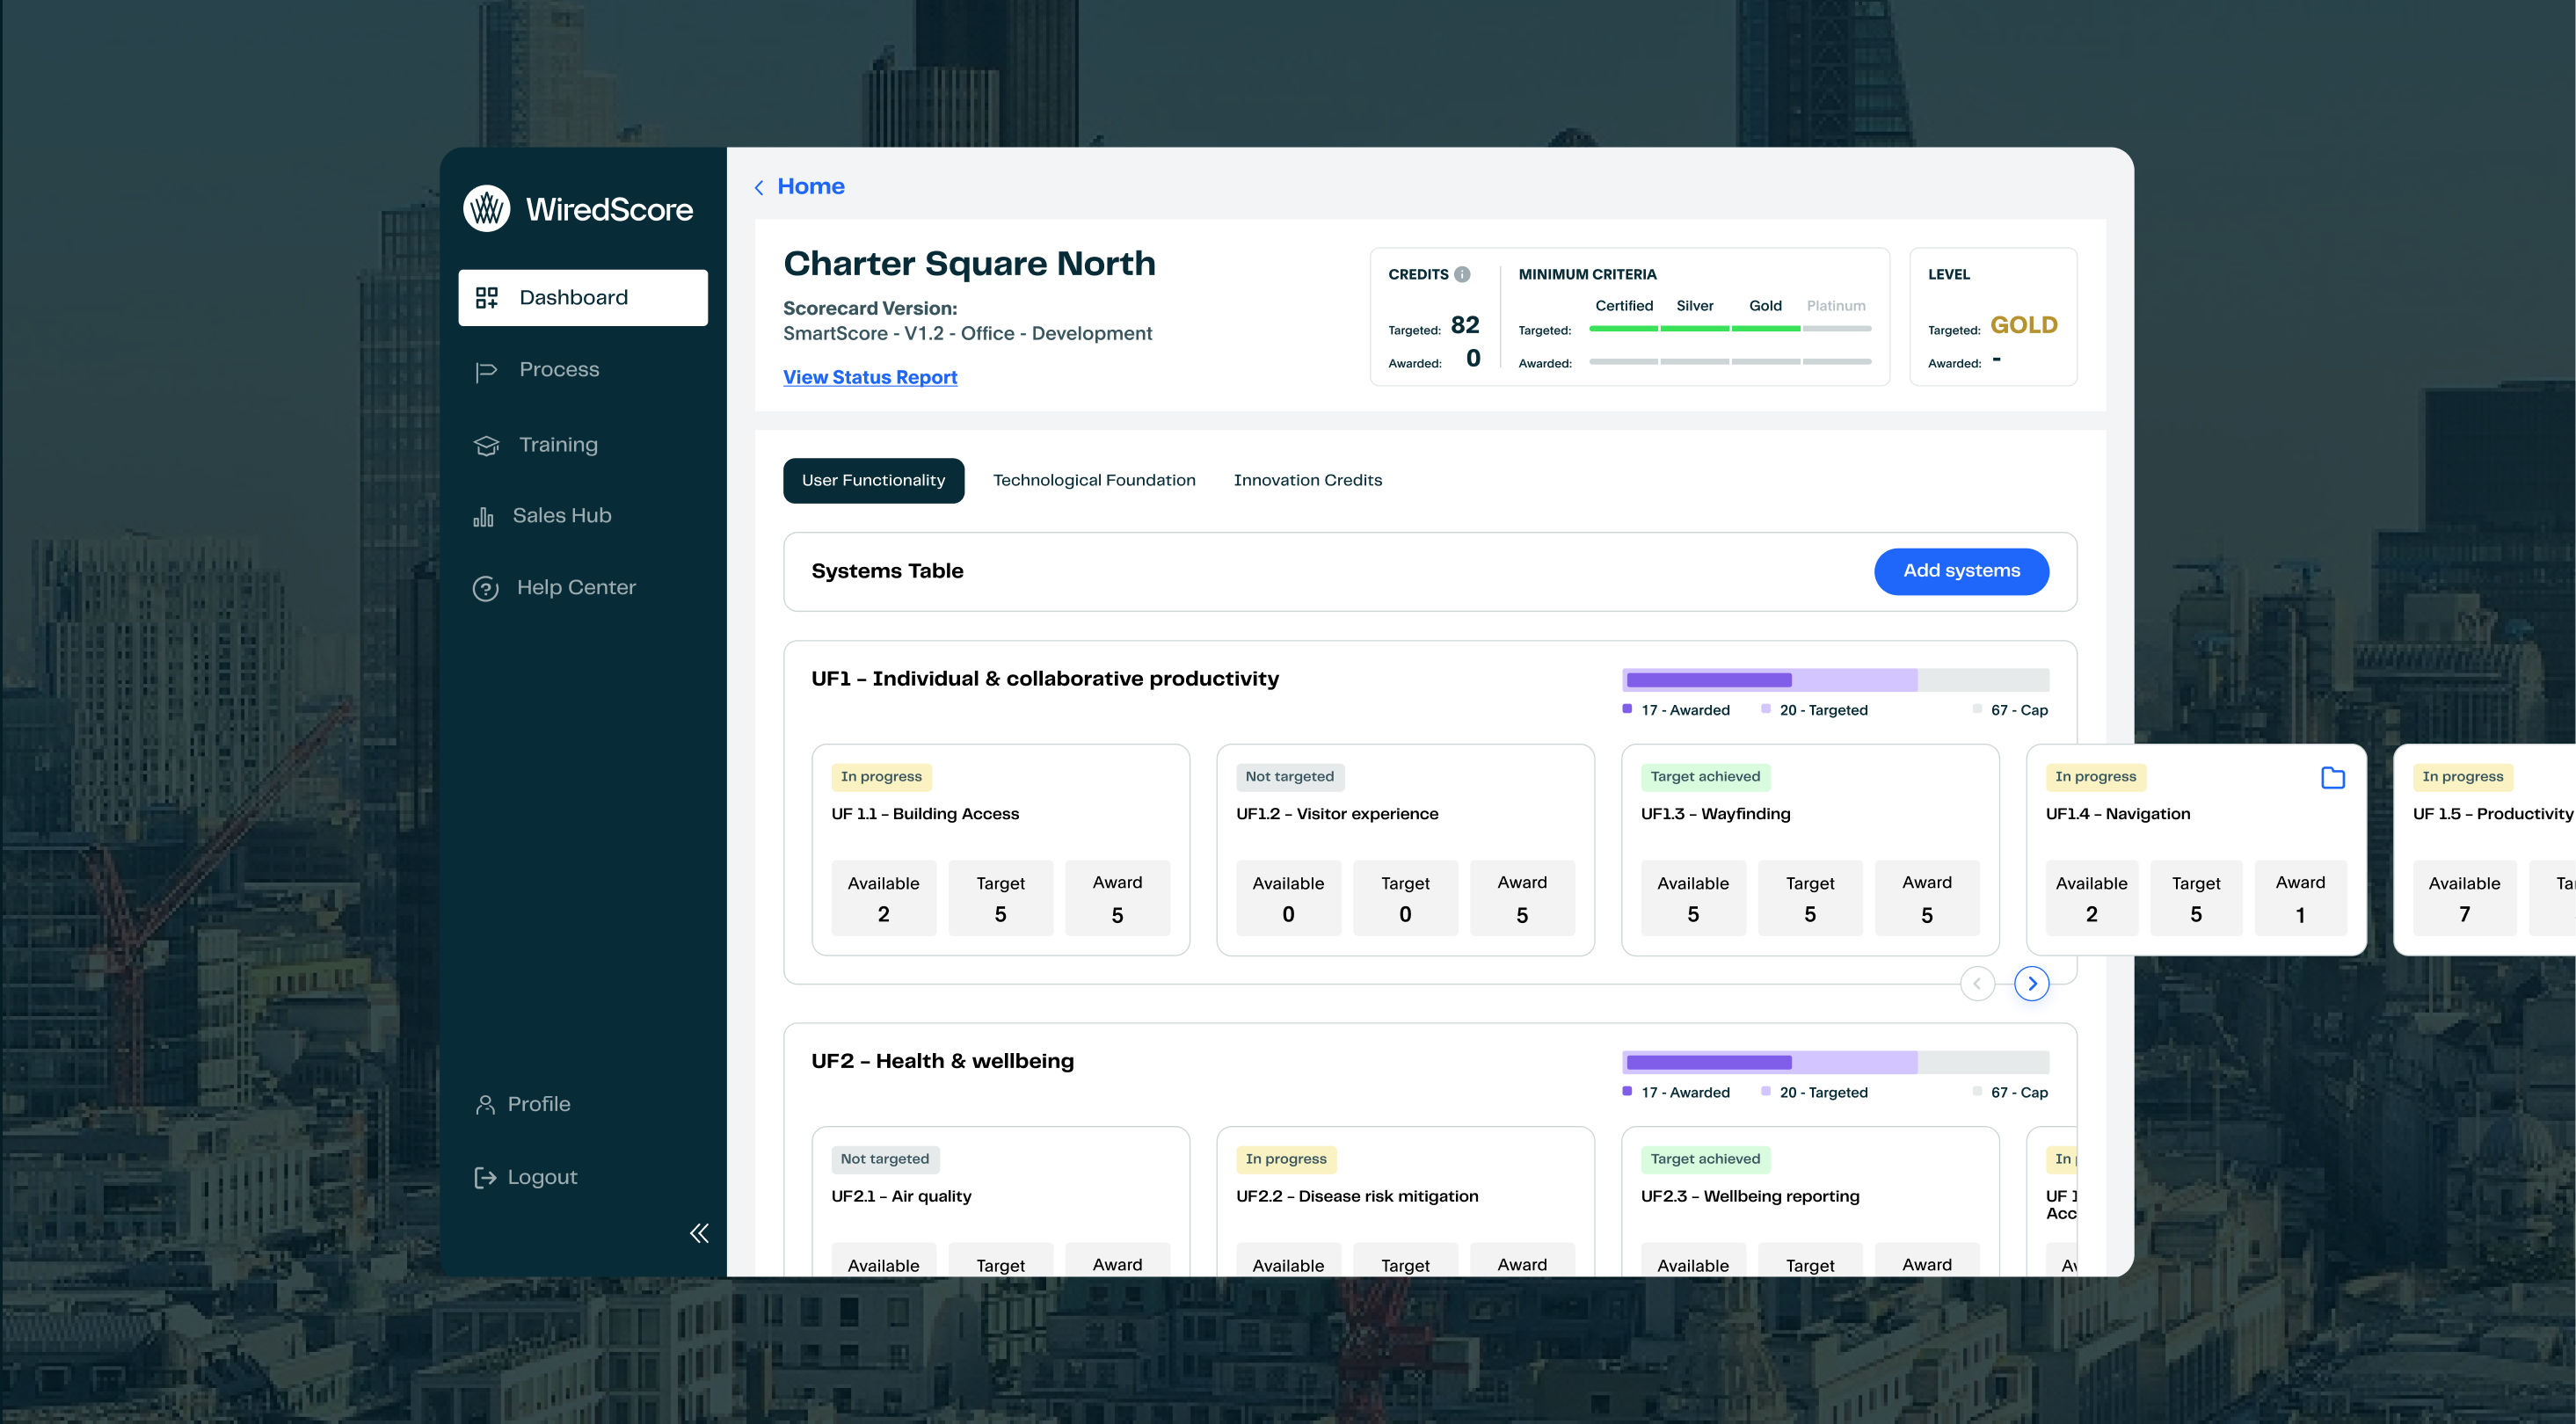Click the Profile person icon
Screen dimensions: 2576x1424
point(485,1104)
